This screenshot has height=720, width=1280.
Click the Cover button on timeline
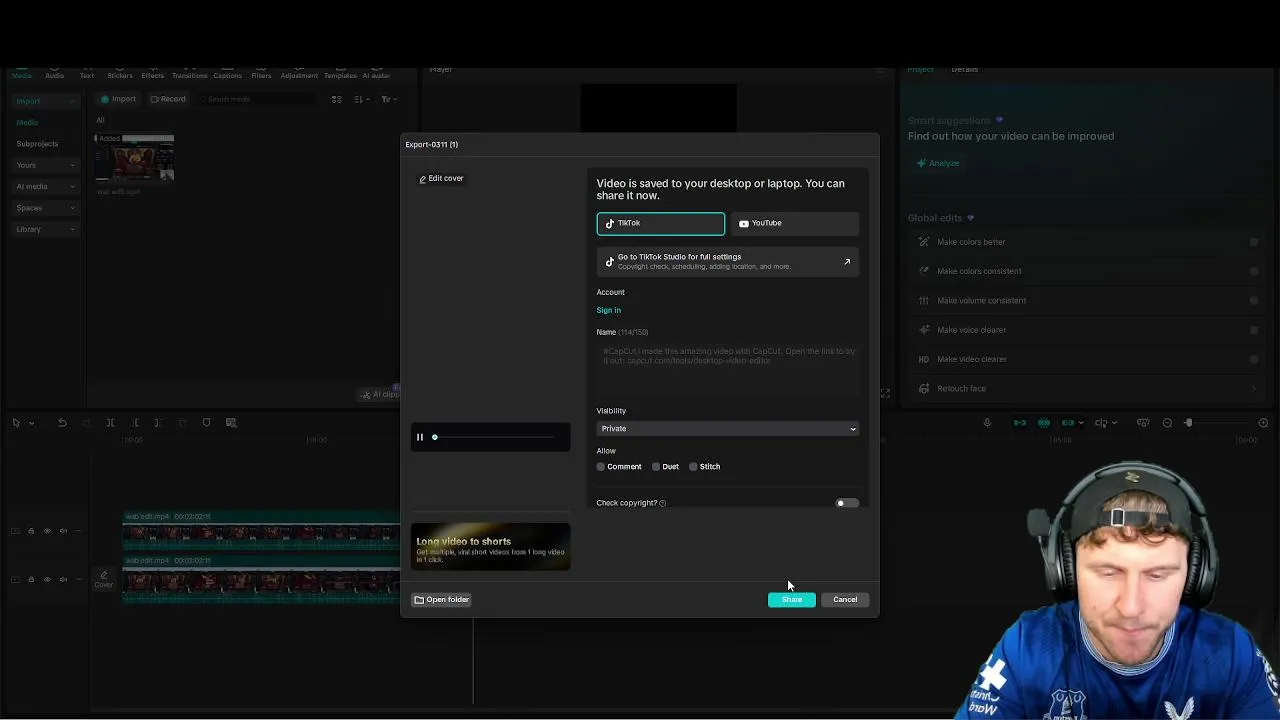(x=103, y=579)
